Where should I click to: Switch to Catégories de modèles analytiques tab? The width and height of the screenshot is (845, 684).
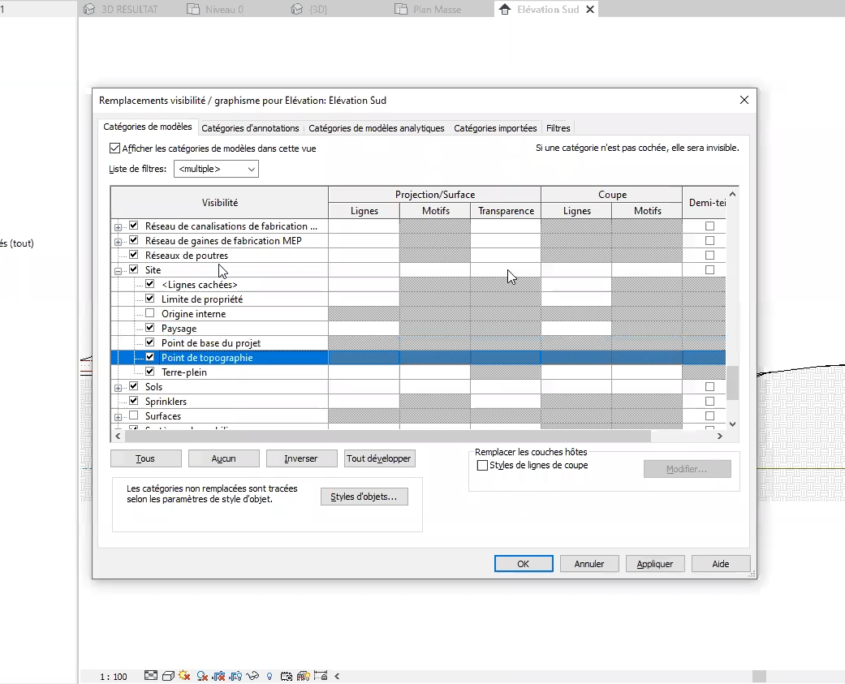pyautogui.click(x=376, y=128)
